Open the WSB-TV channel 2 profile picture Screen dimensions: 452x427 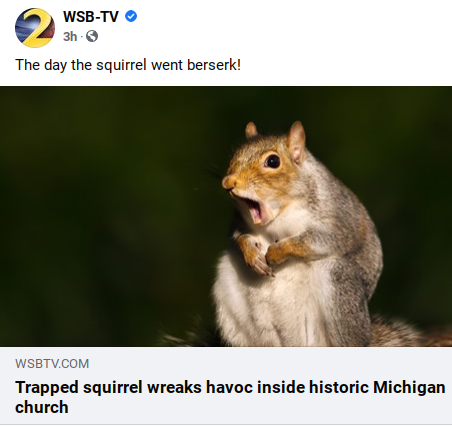35,28
